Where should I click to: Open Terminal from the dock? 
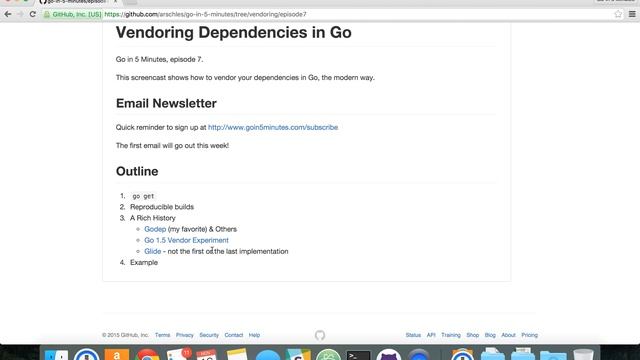tap(358, 355)
